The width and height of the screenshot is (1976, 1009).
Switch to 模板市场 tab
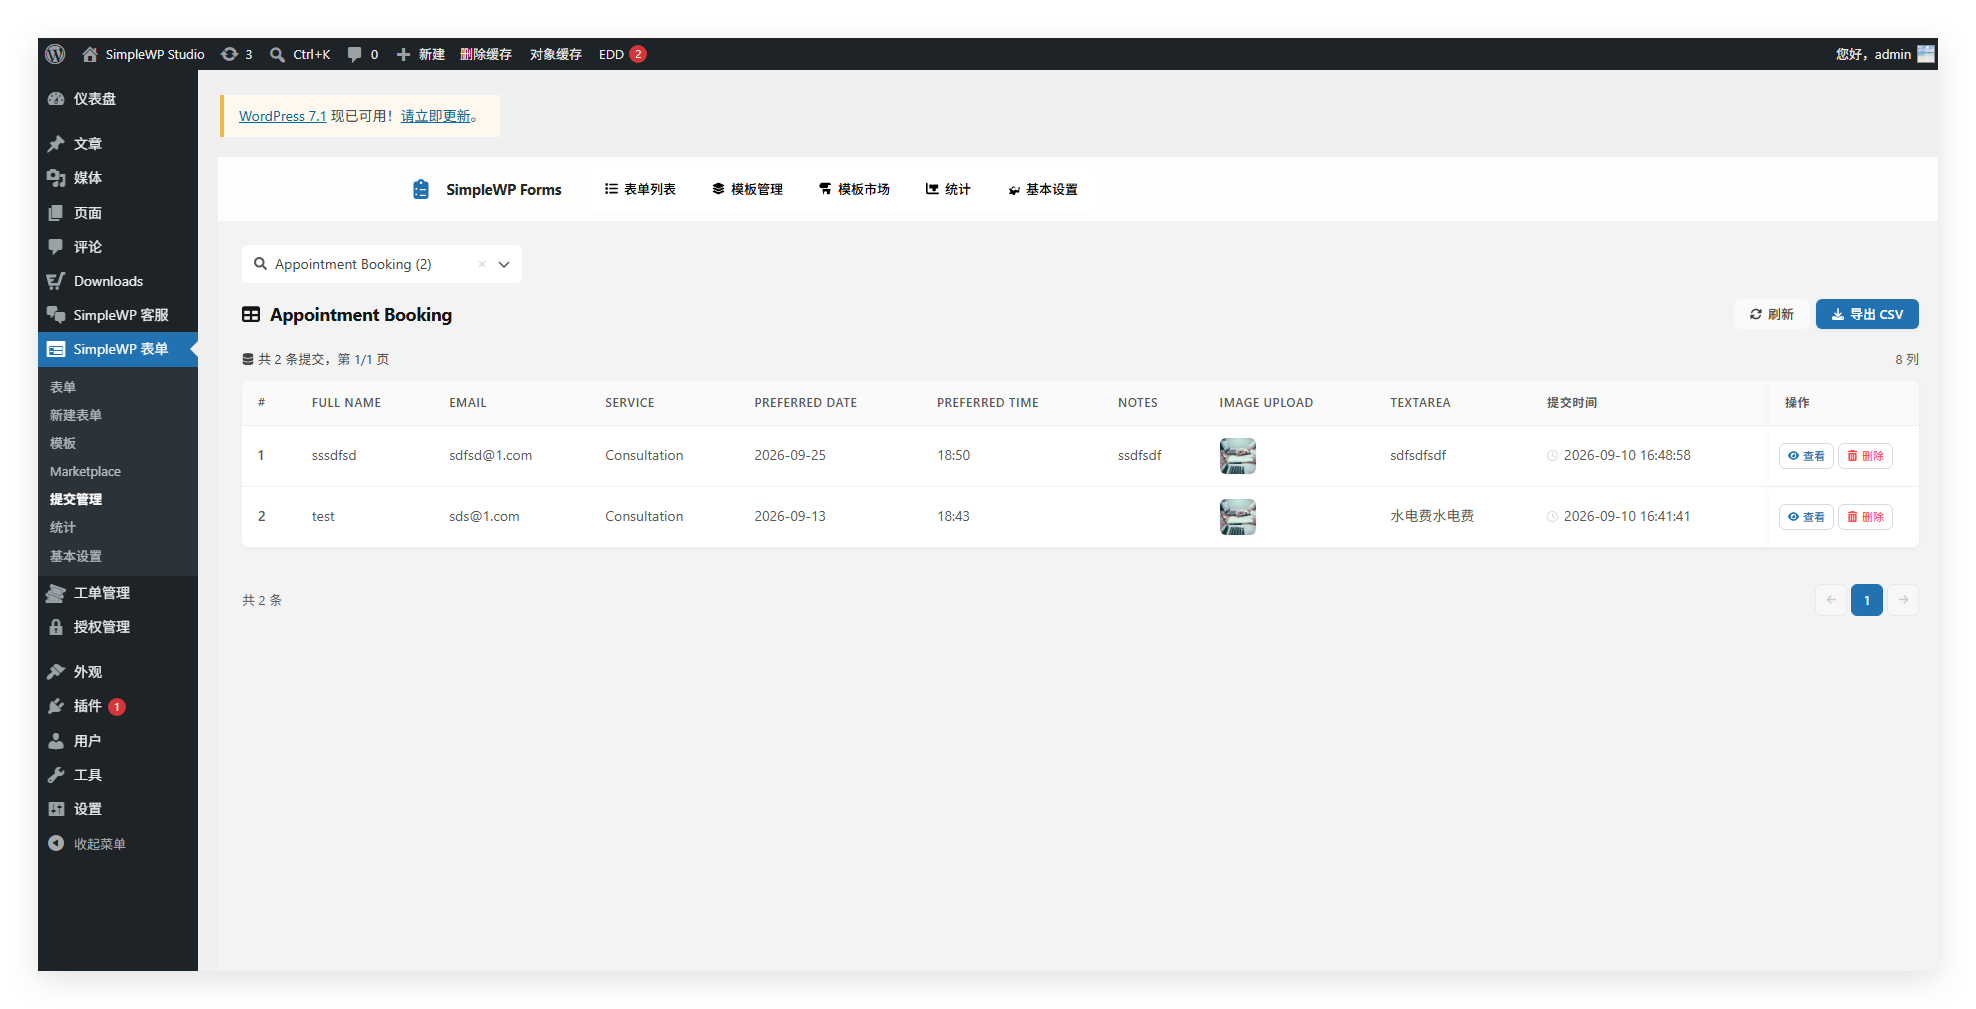click(854, 189)
